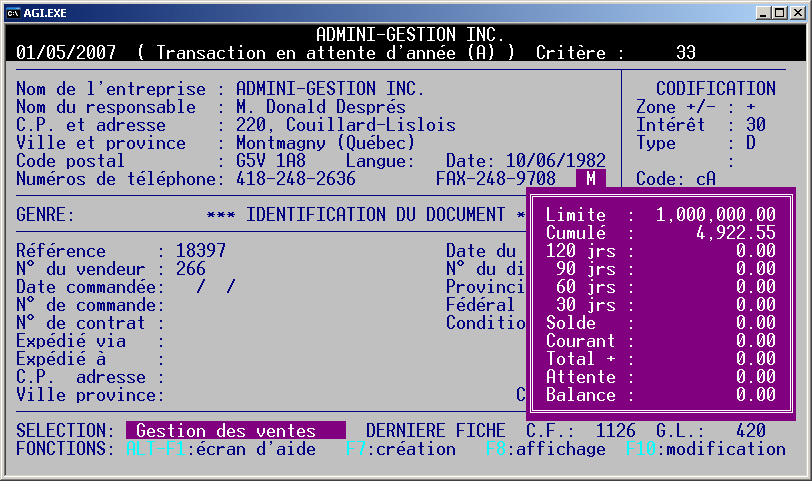Select the highlighted Gestion des ventes field
The height and width of the screenshot is (481, 812).
235,431
